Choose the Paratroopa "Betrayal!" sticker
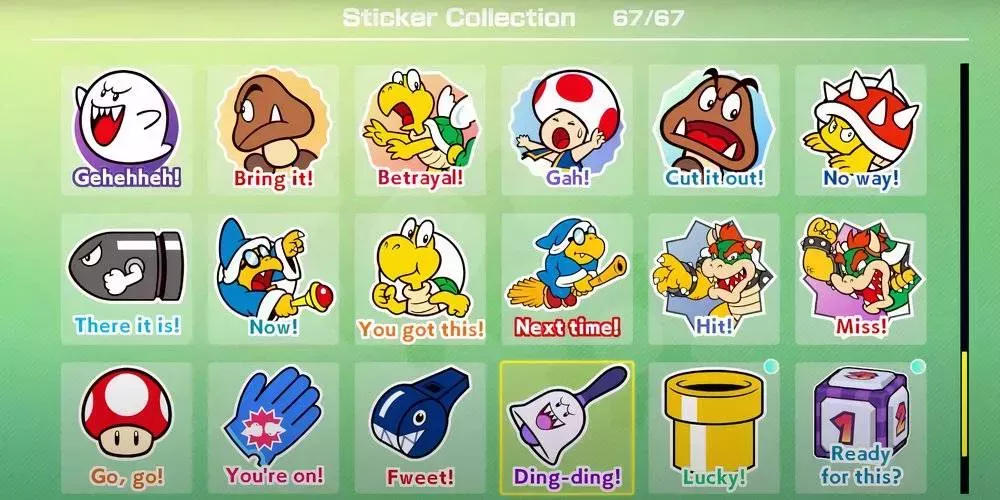 420,130
